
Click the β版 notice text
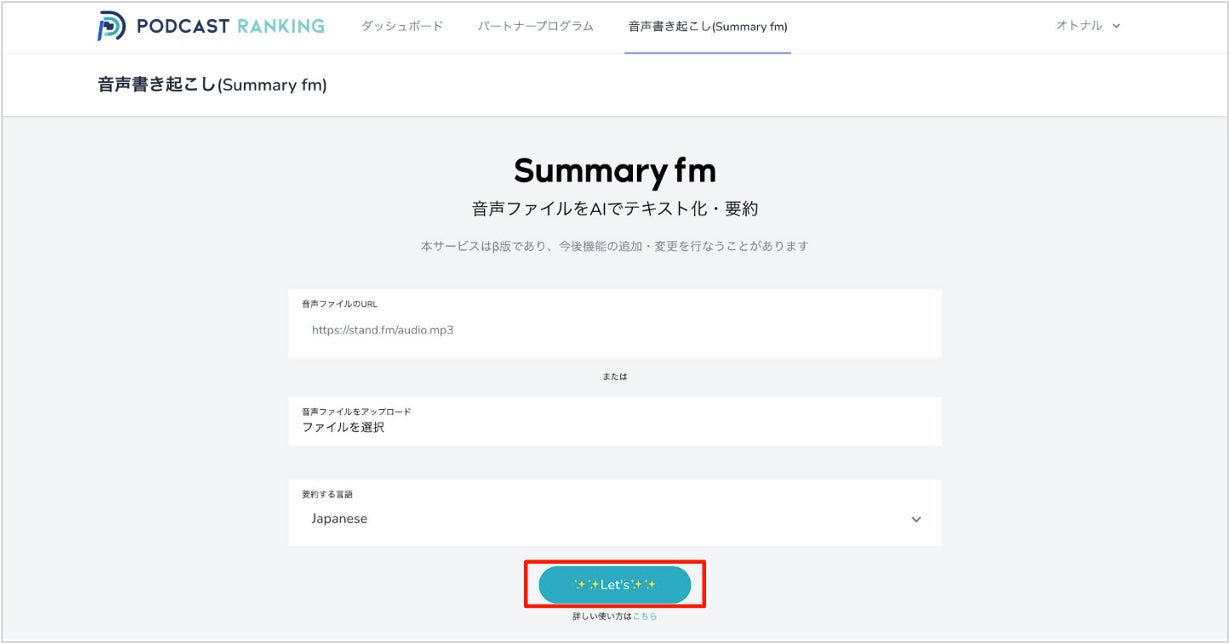pos(615,246)
